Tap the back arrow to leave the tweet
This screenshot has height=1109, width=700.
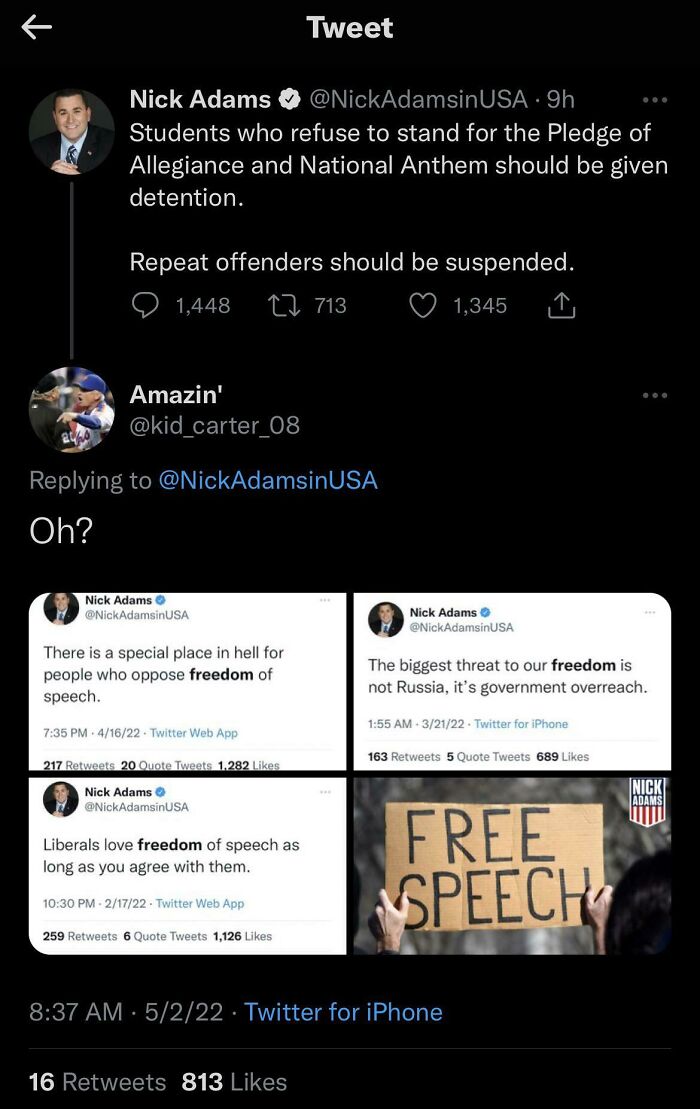[x=36, y=27]
